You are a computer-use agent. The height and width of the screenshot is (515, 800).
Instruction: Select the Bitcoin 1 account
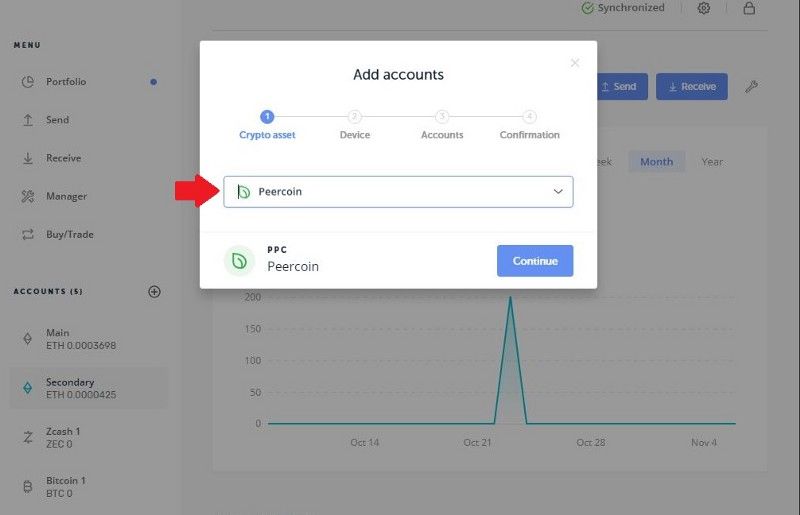pyautogui.click(x=88, y=486)
